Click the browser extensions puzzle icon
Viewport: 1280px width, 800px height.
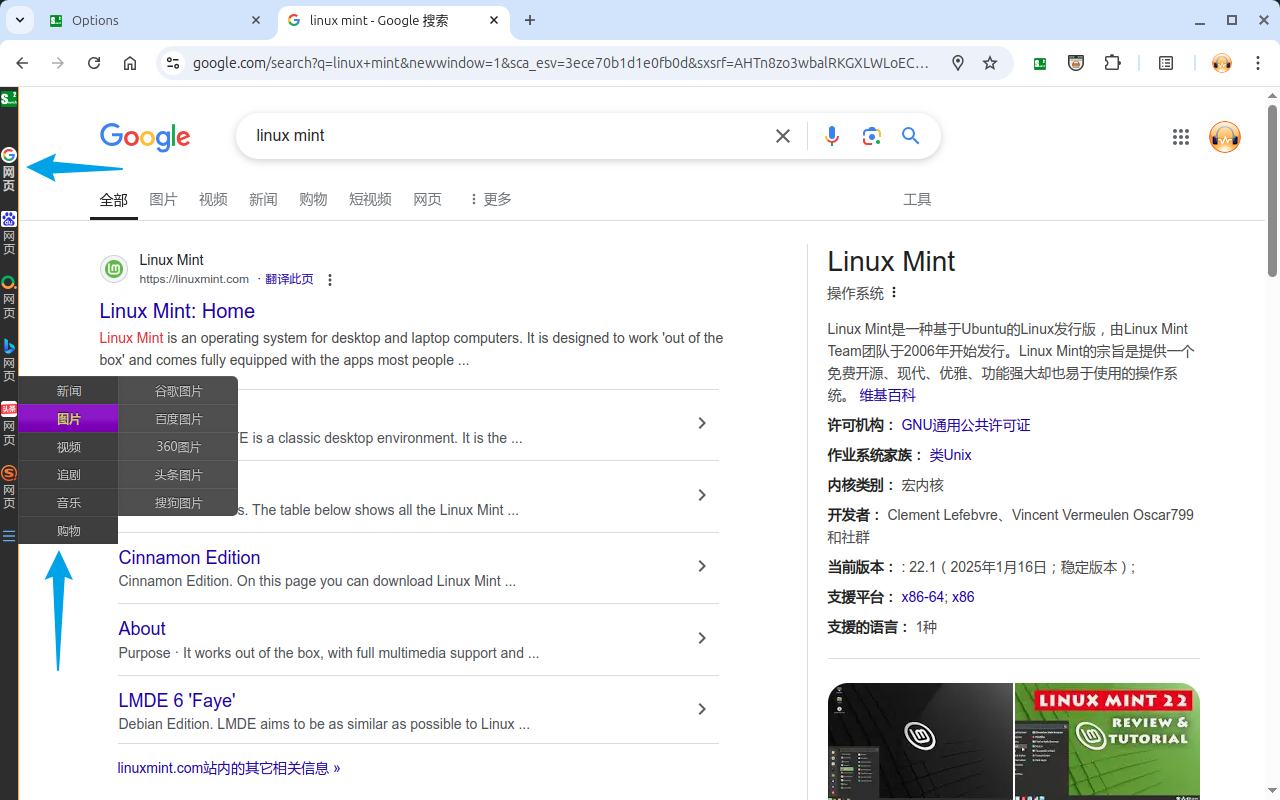point(1113,62)
